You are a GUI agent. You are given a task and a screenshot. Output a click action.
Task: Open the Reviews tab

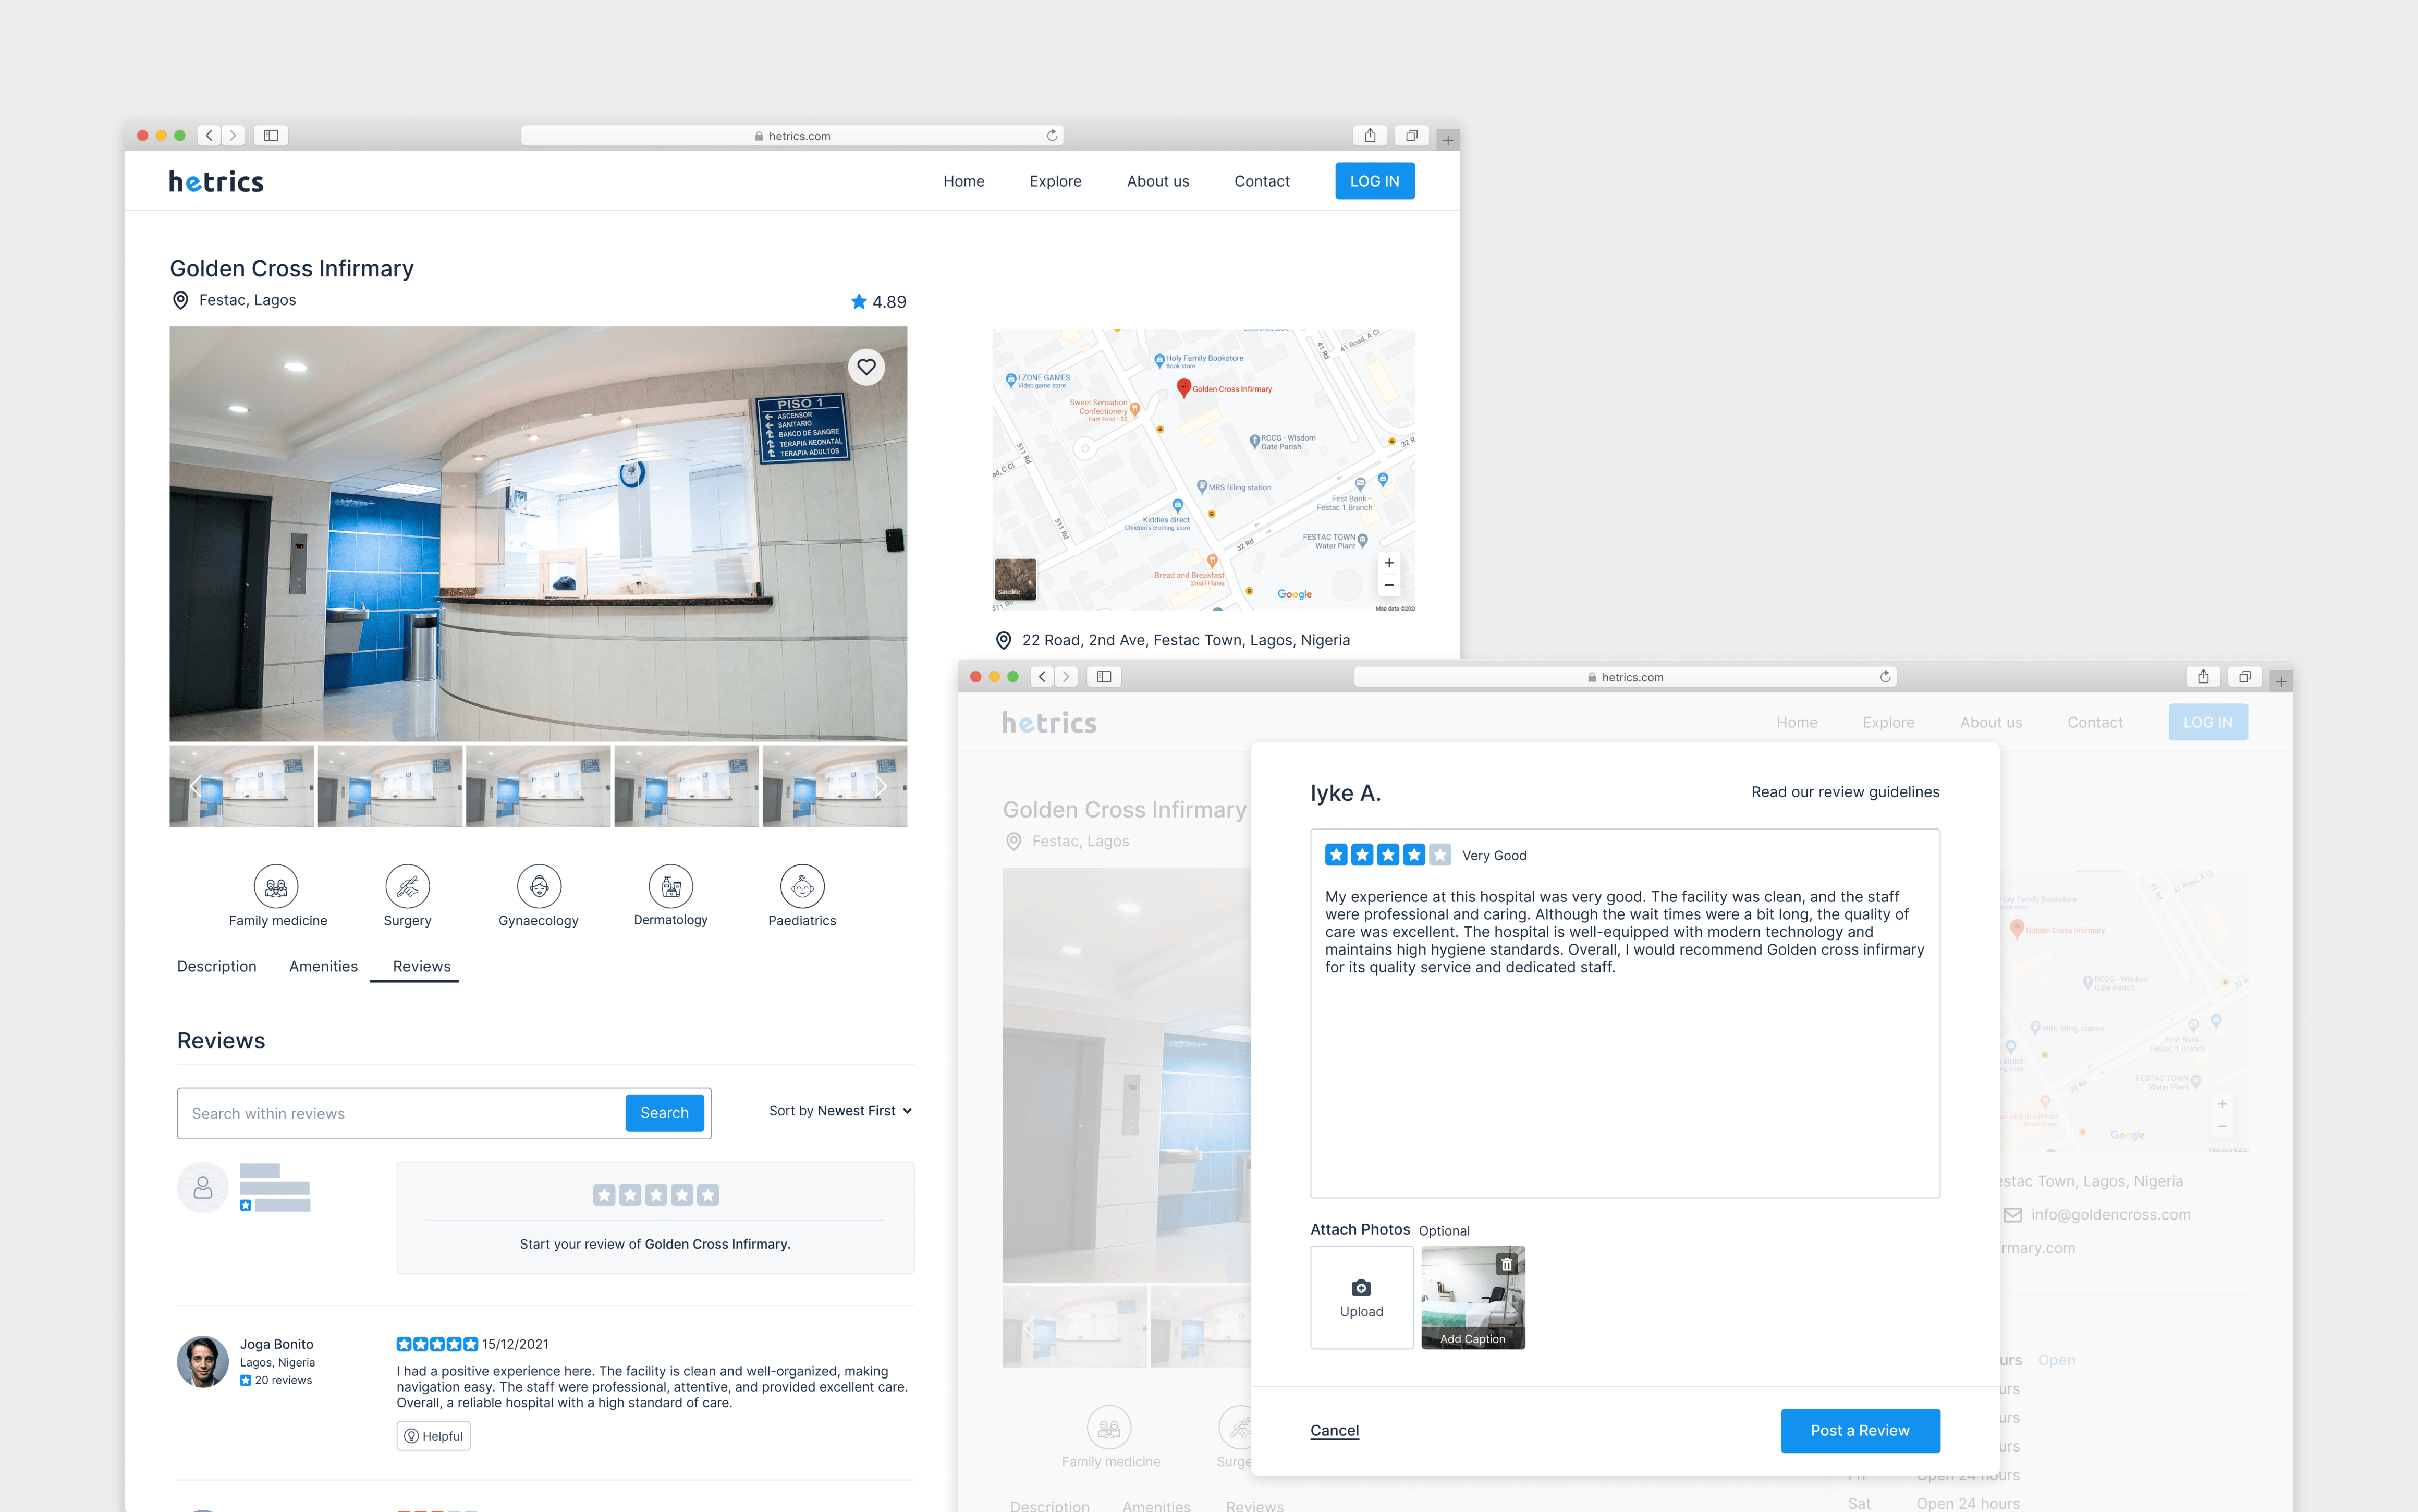tap(421, 966)
